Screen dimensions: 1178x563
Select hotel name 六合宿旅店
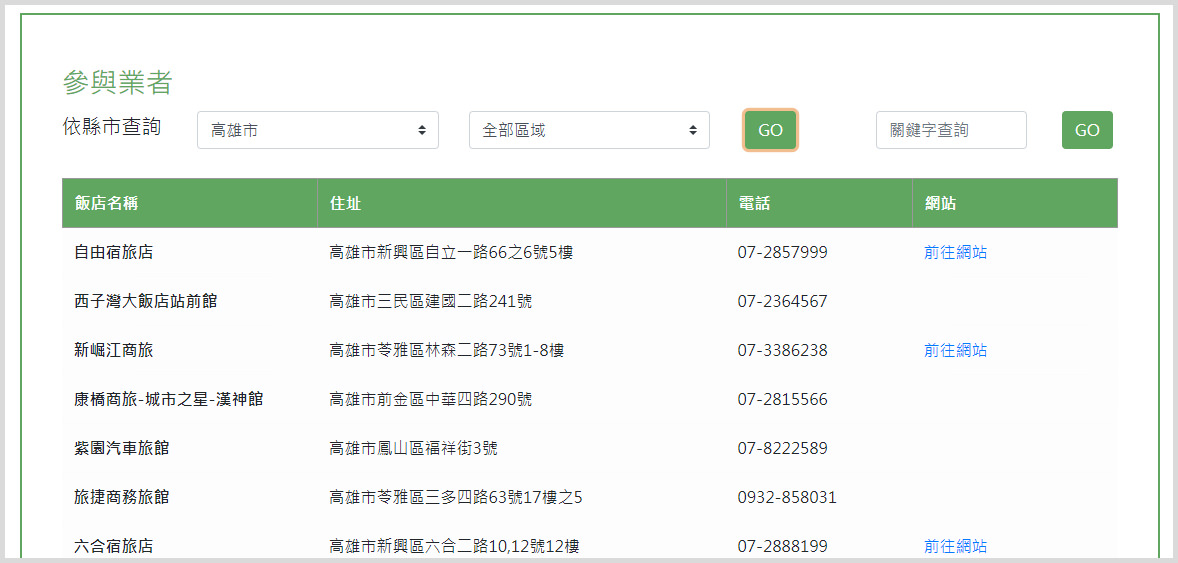[x=114, y=546]
